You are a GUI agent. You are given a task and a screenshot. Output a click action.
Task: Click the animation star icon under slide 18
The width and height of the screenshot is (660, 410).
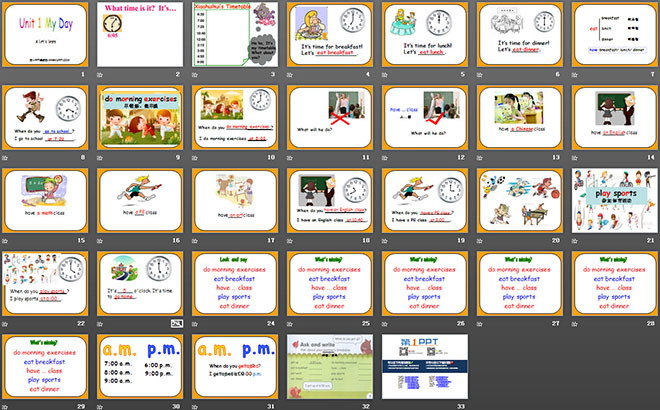(290, 241)
